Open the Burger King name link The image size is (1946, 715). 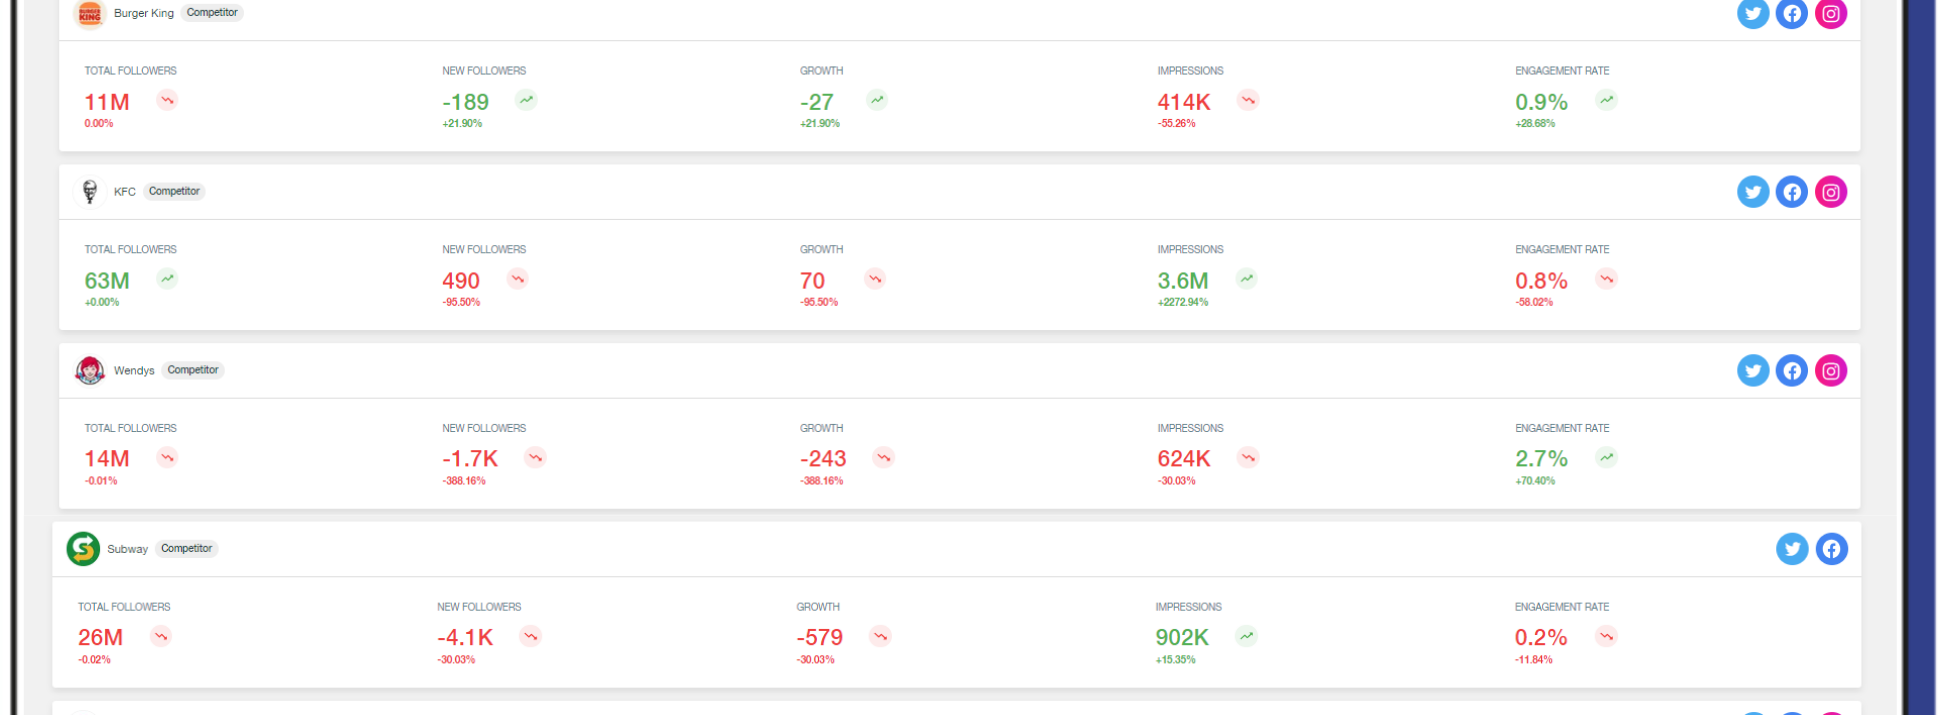(143, 14)
